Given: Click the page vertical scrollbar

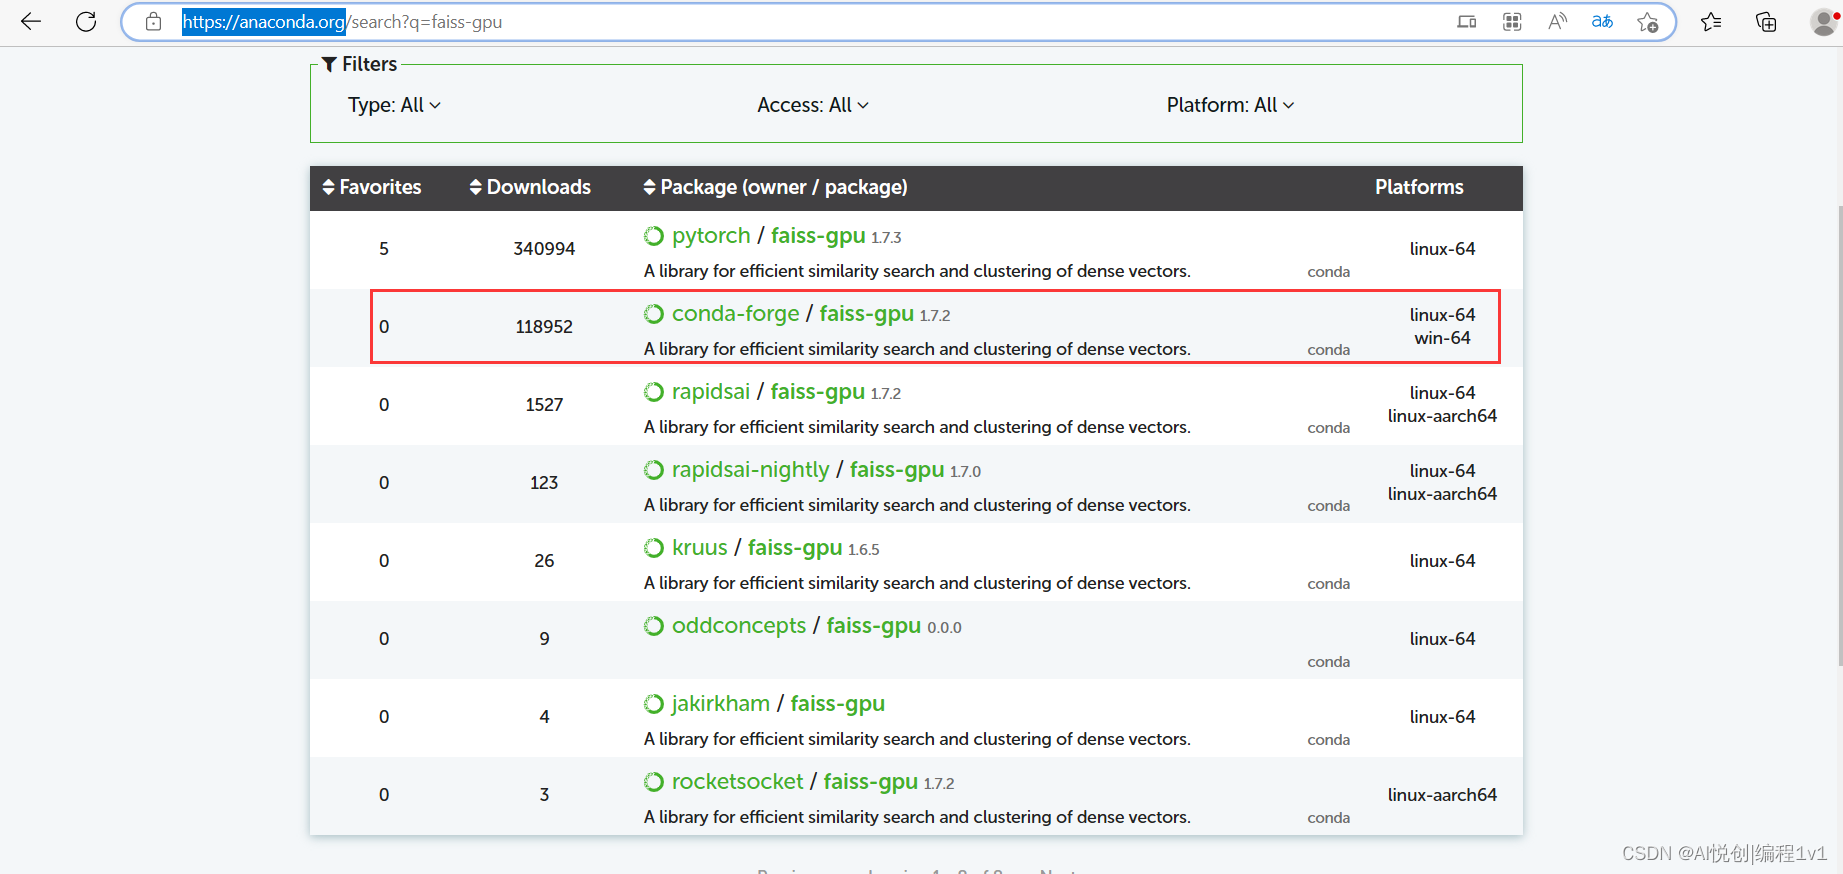Looking at the screenshot, I should coord(1839,435).
